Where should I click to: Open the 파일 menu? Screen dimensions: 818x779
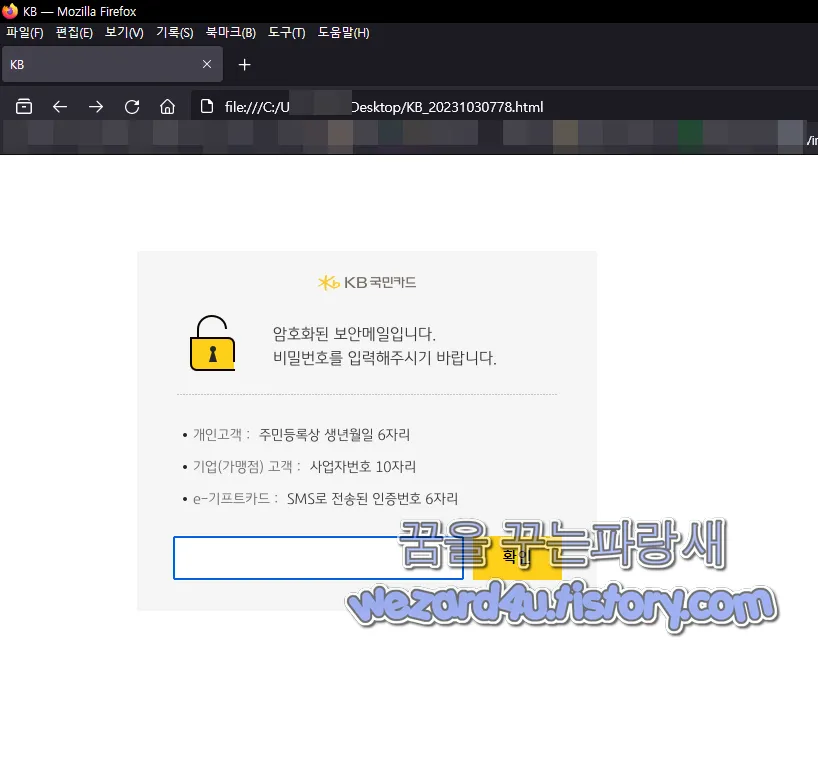[x=23, y=32]
